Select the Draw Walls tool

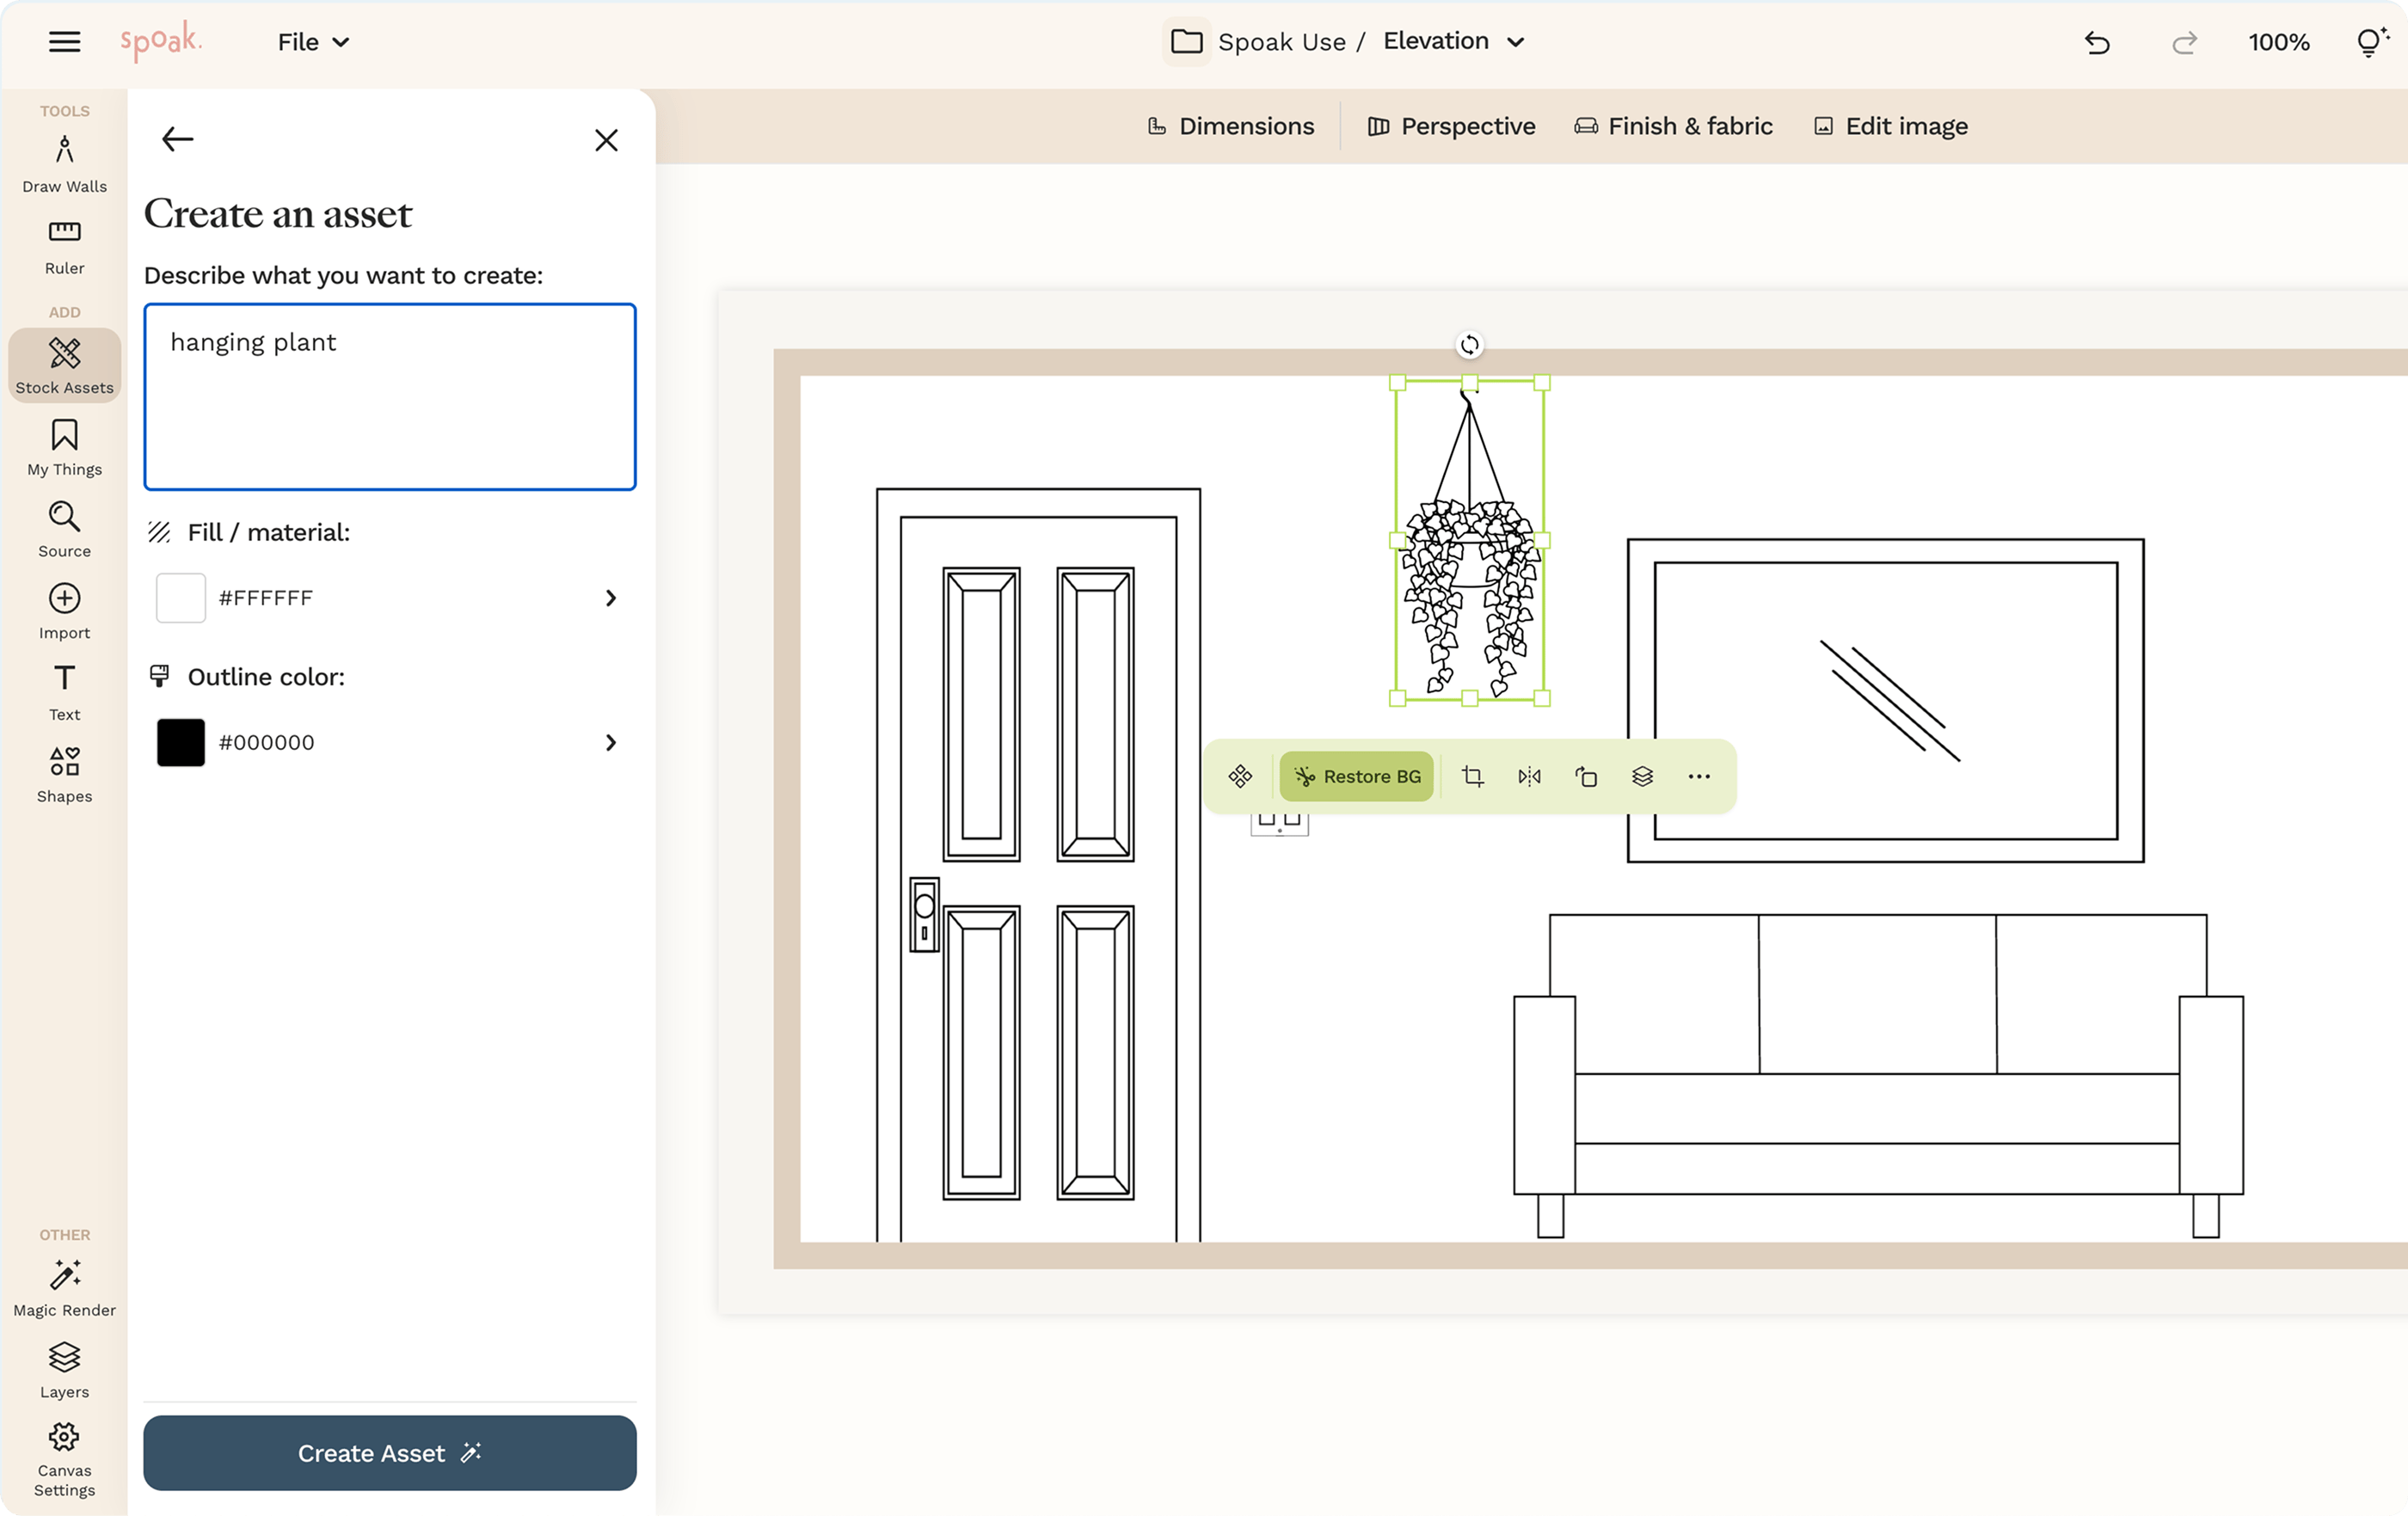point(64,163)
